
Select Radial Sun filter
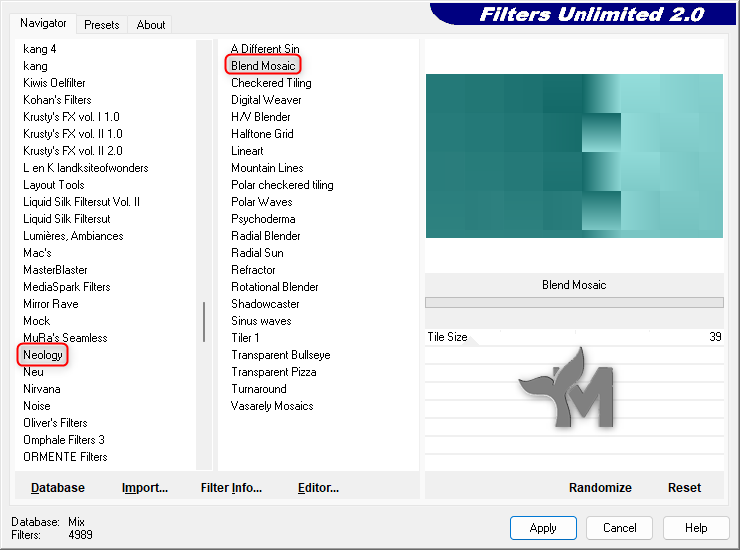pyautogui.click(x=257, y=253)
